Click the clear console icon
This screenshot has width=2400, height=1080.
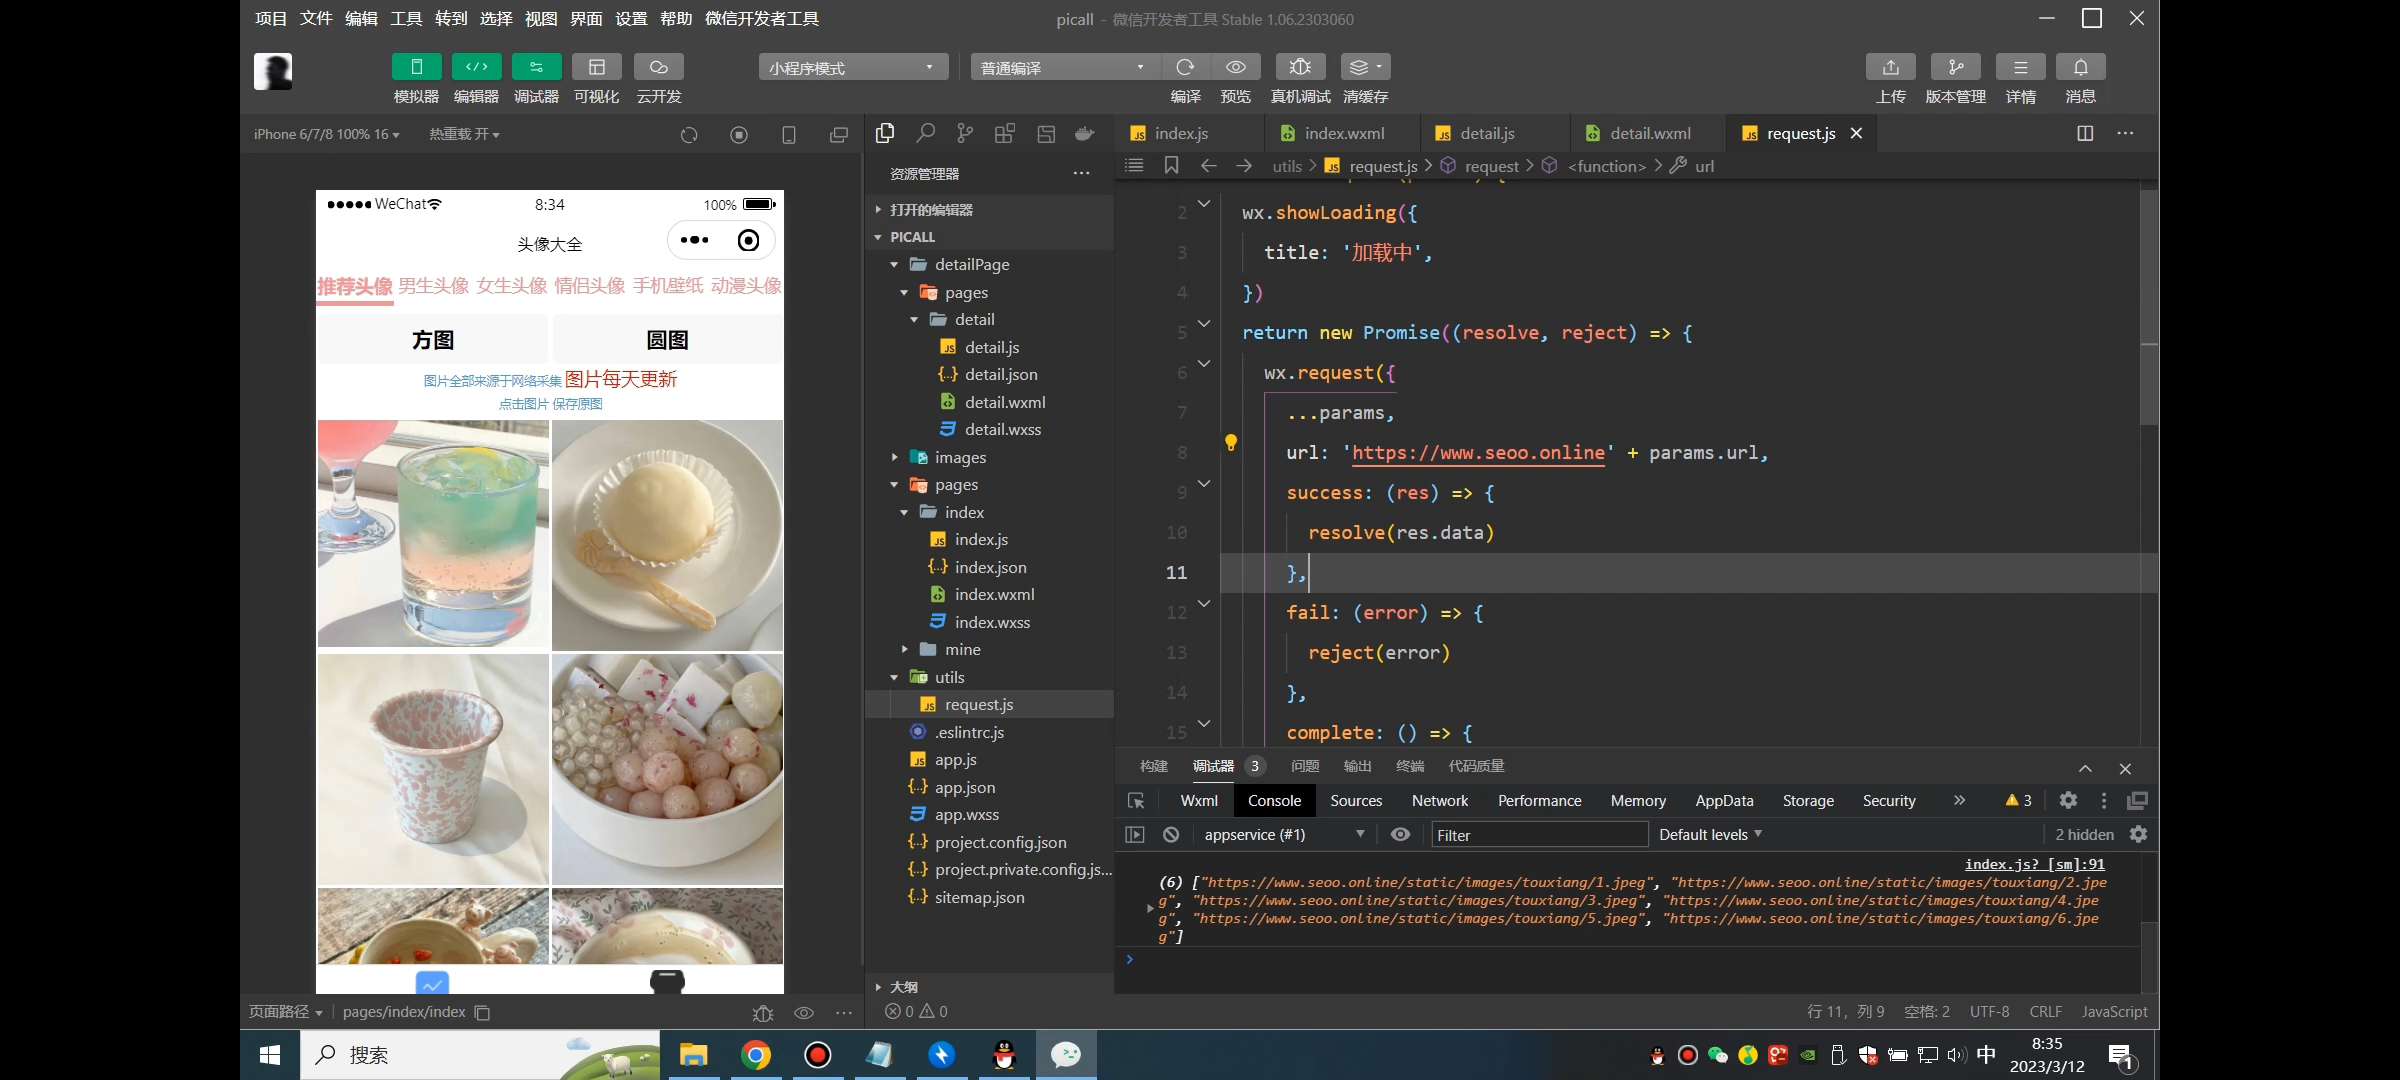1171,834
